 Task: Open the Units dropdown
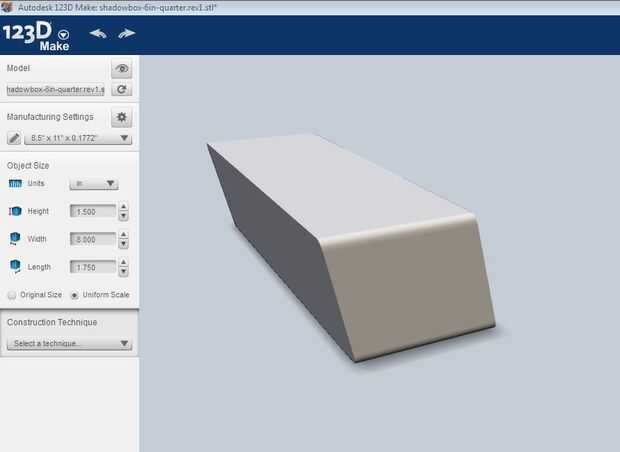coord(94,183)
